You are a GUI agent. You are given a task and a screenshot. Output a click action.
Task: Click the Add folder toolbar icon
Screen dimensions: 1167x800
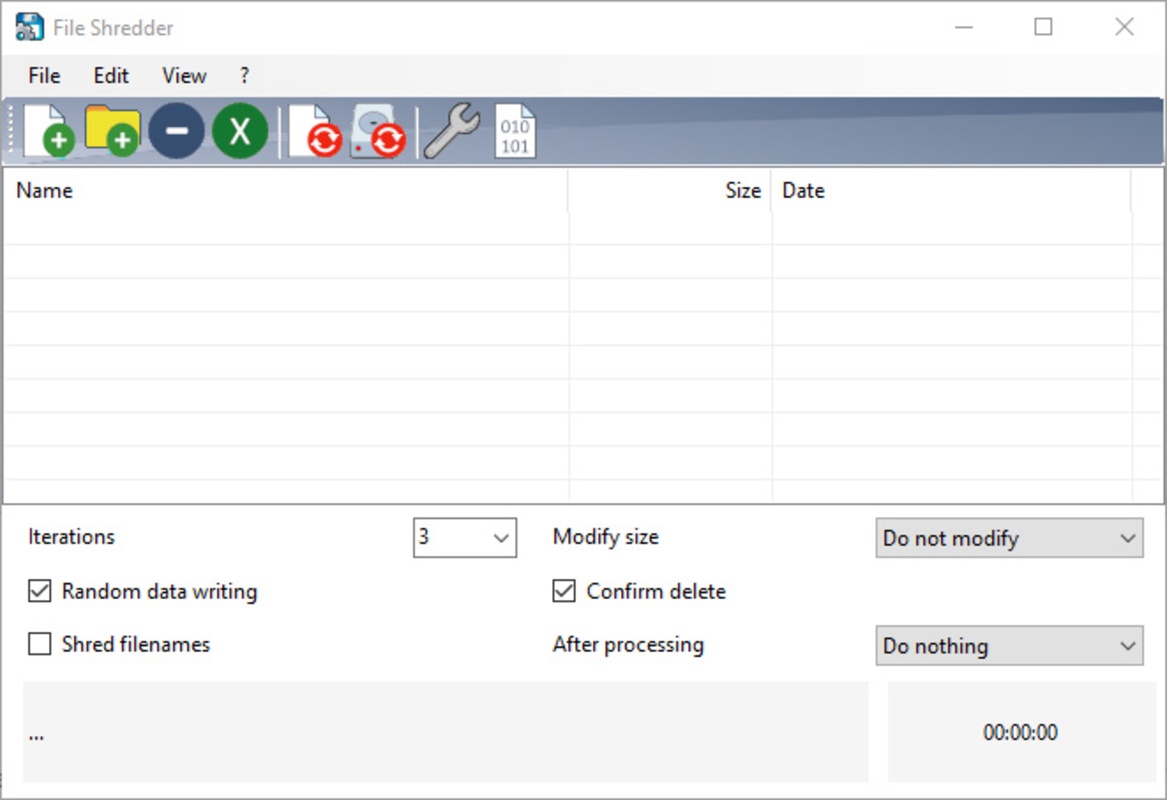[x=112, y=131]
